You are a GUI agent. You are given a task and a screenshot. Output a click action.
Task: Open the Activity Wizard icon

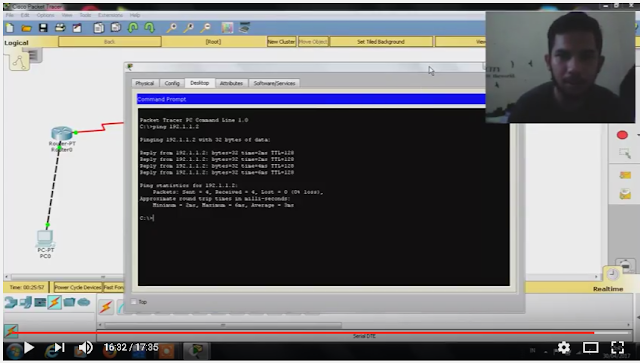77,28
